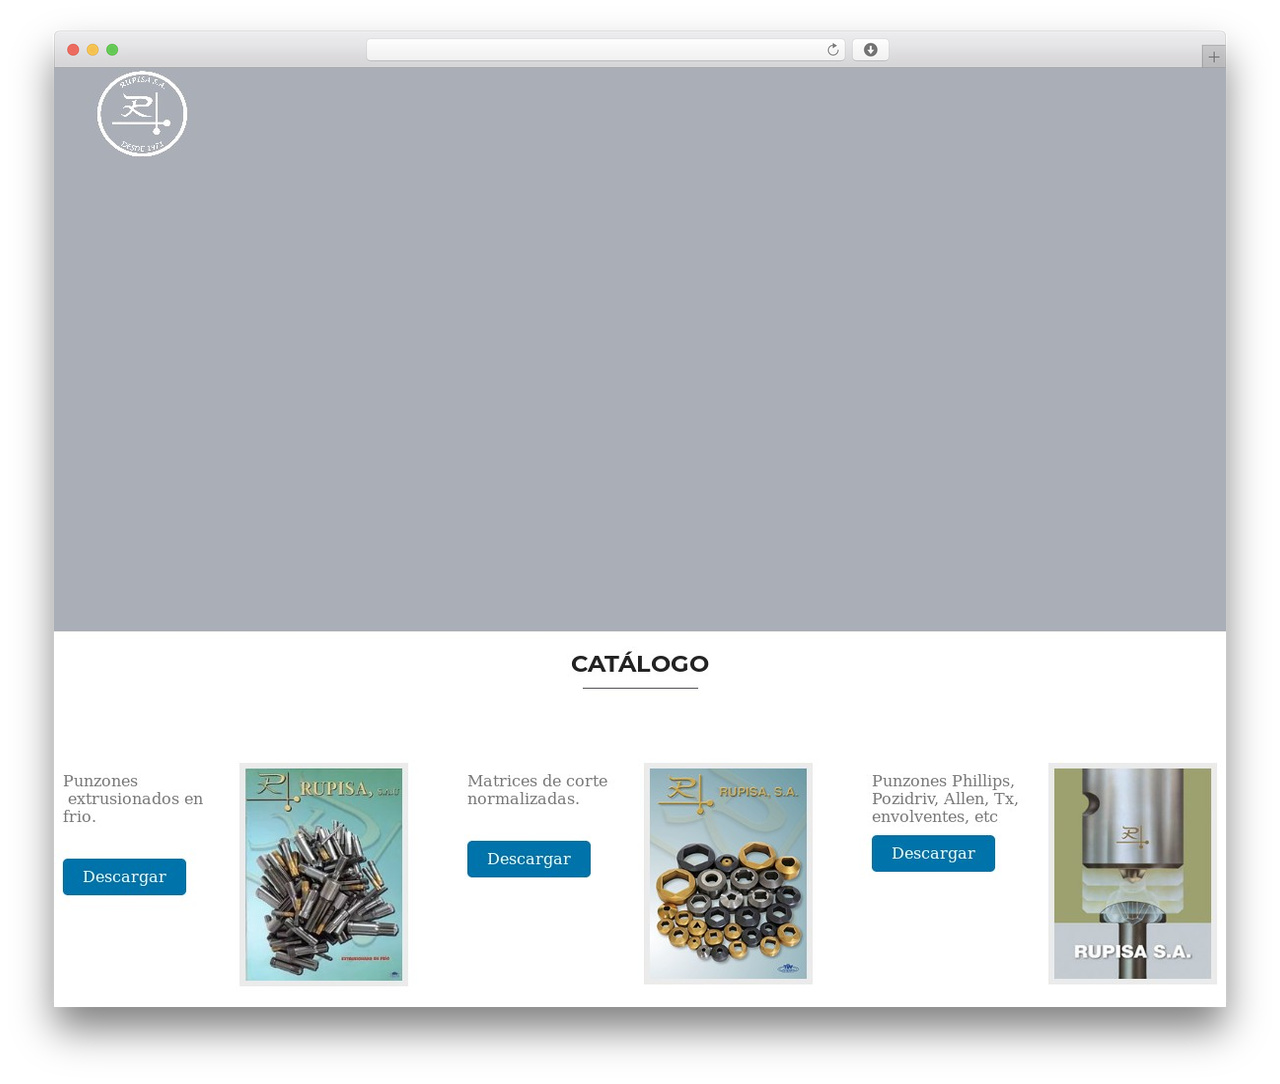Select the text 'Punzones extrusionados en frio.'
The width and height of the screenshot is (1280, 1084).
(133, 799)
